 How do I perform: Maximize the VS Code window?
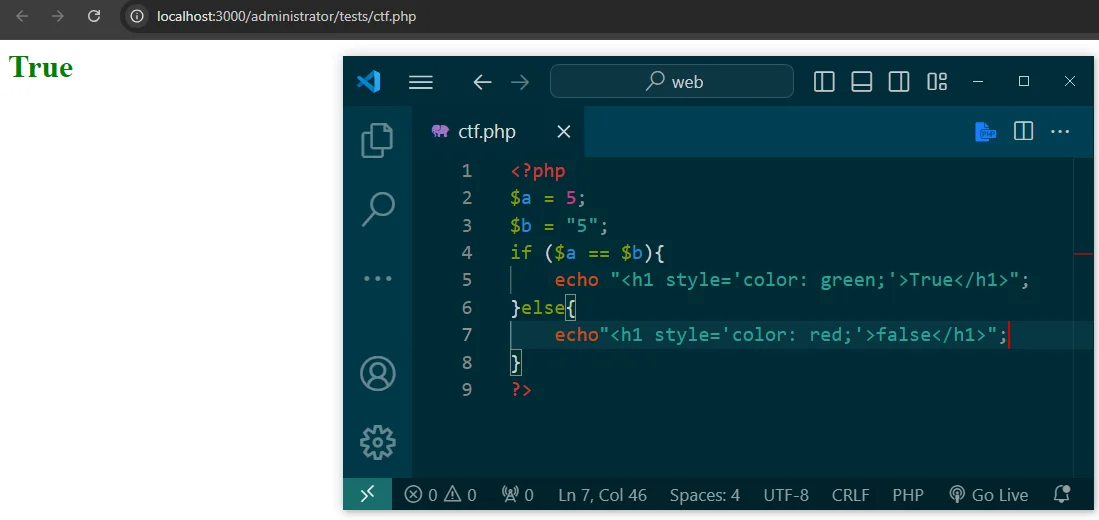click(x=1024, y=81)
